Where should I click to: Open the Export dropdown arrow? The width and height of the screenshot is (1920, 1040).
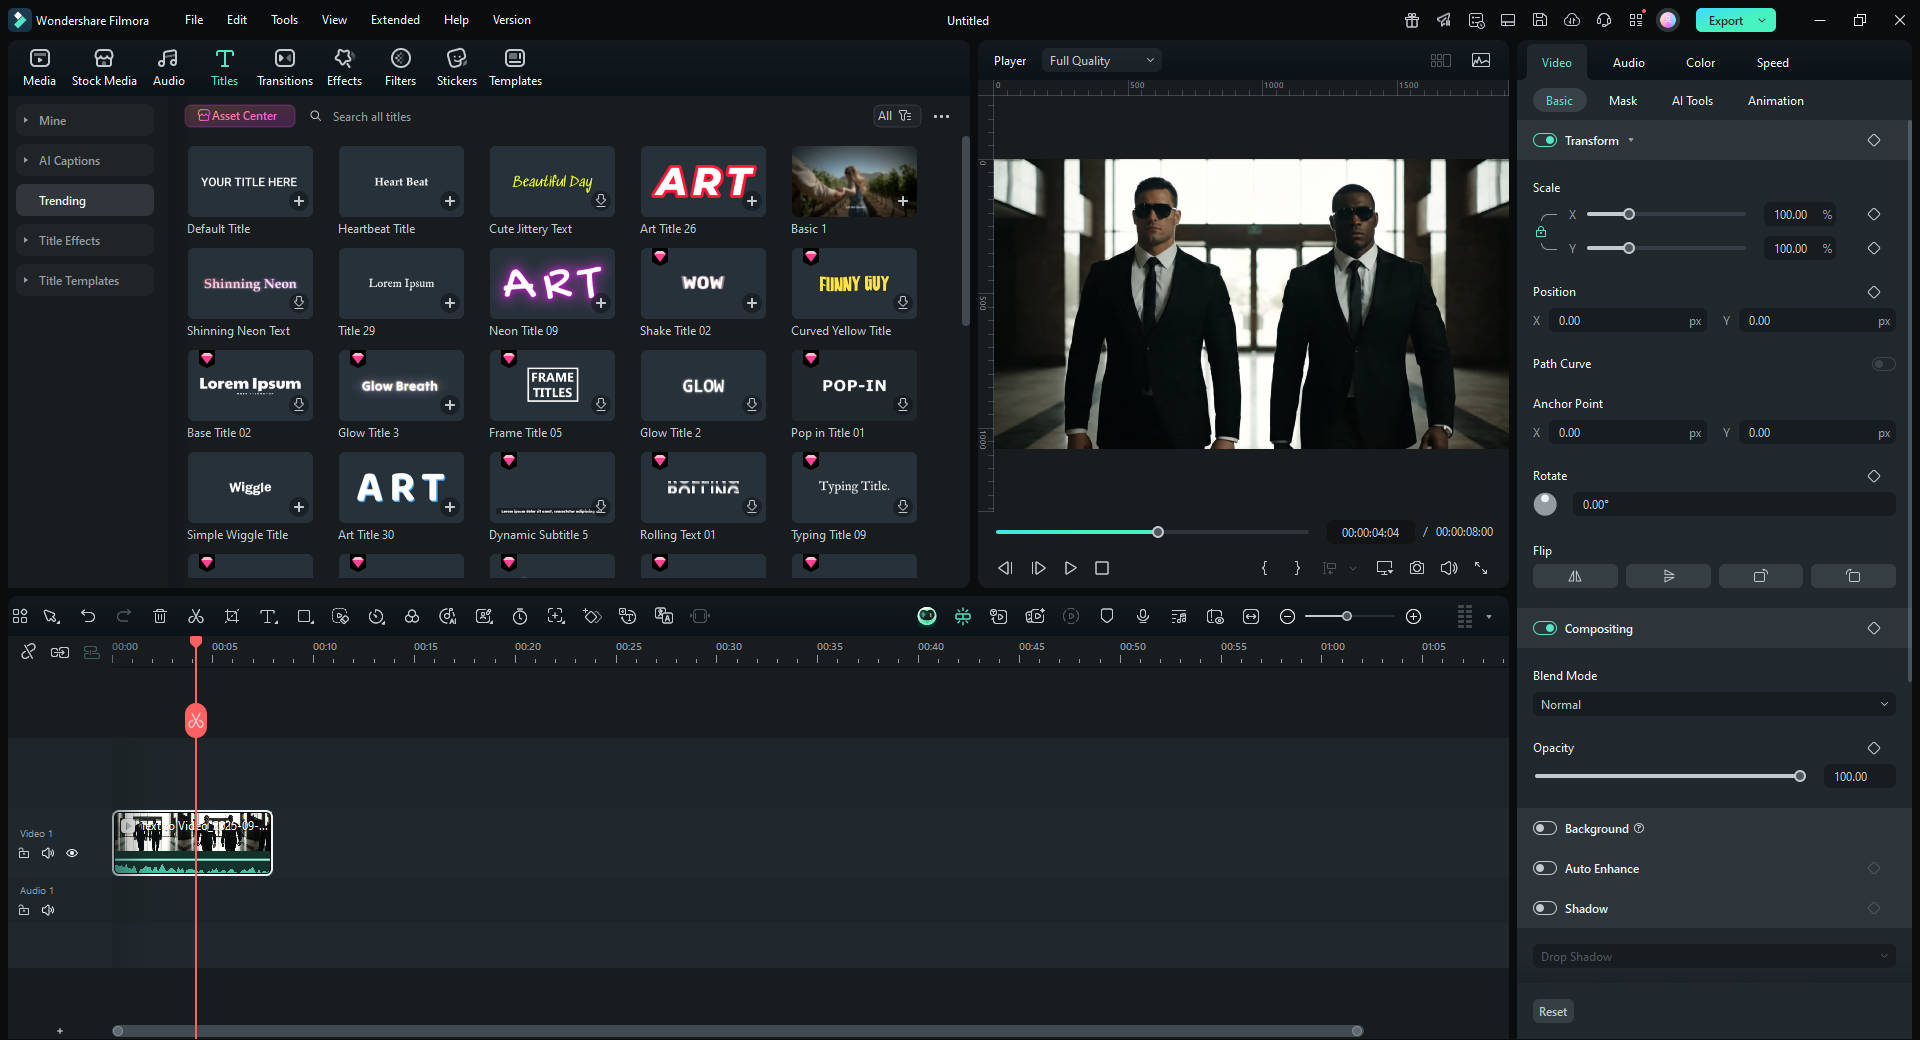click(x=1762, y=21)
